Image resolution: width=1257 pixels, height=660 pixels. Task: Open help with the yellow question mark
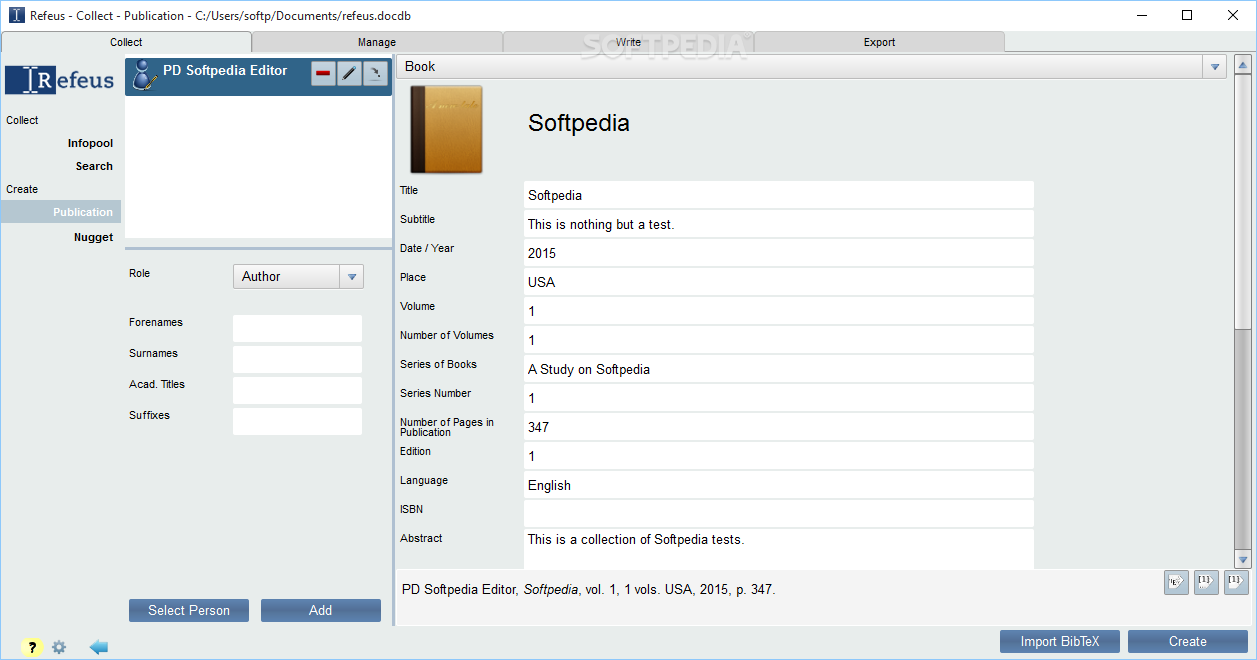pyautogui.click(x=31, y=647)
